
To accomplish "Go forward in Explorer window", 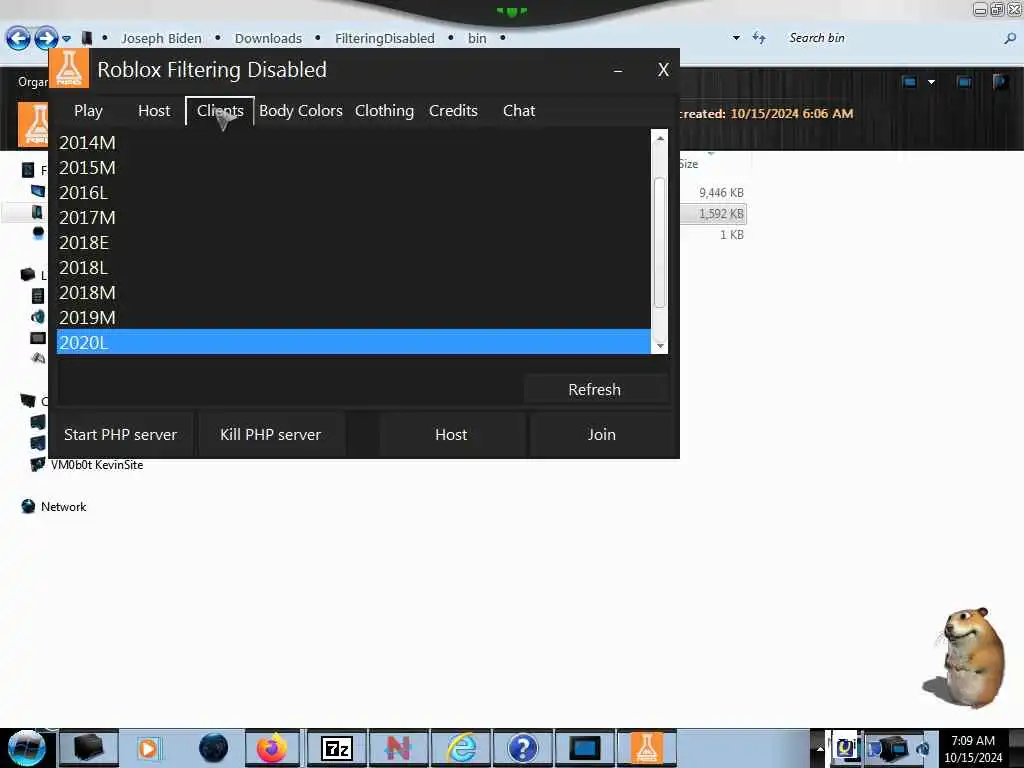I will click(45, 39).
